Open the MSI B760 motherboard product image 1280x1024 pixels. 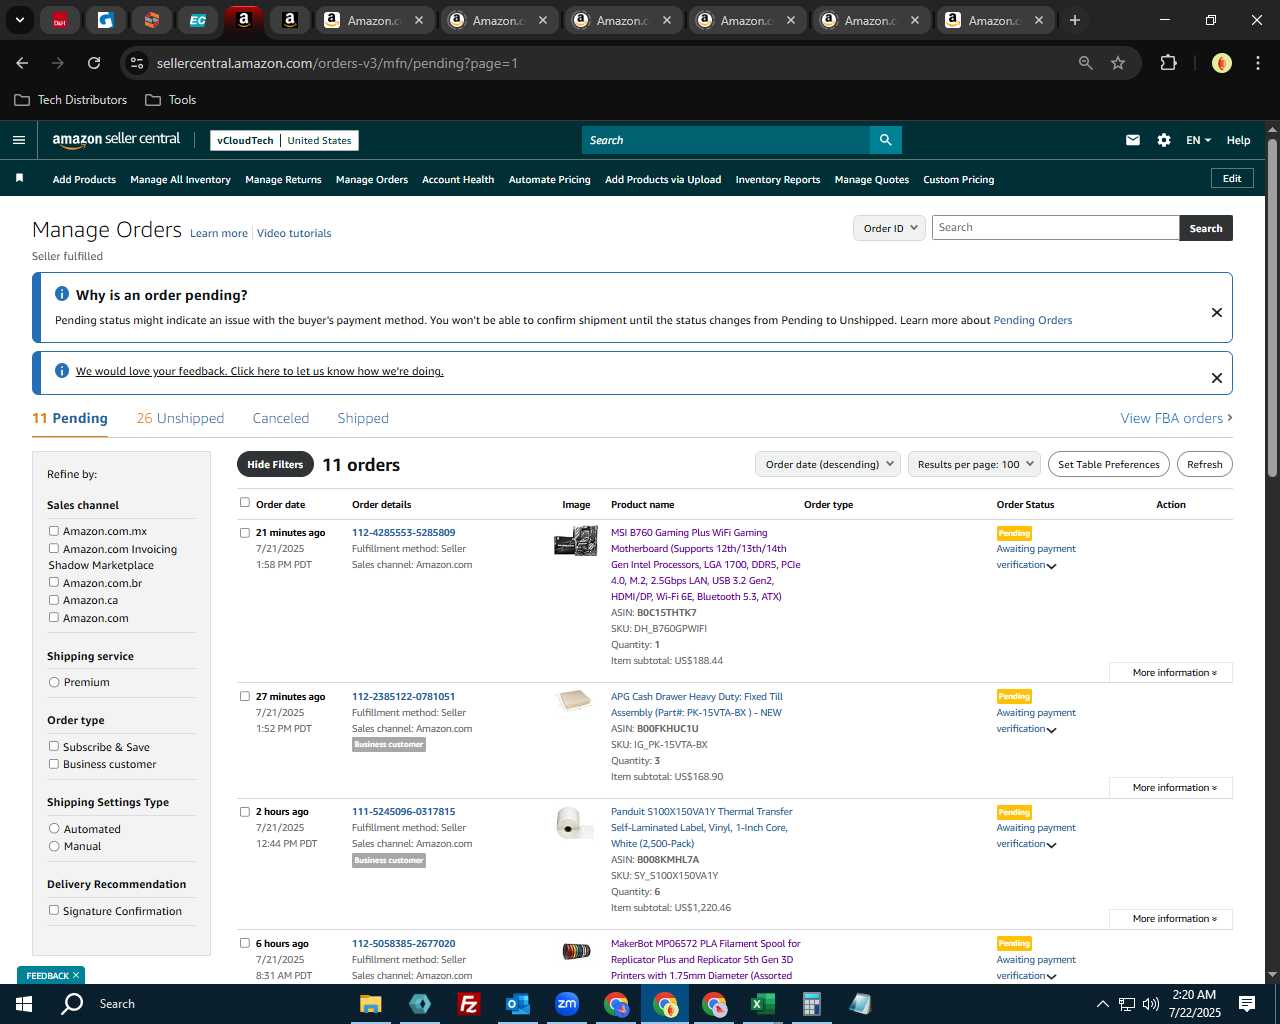tap(576, 541)
